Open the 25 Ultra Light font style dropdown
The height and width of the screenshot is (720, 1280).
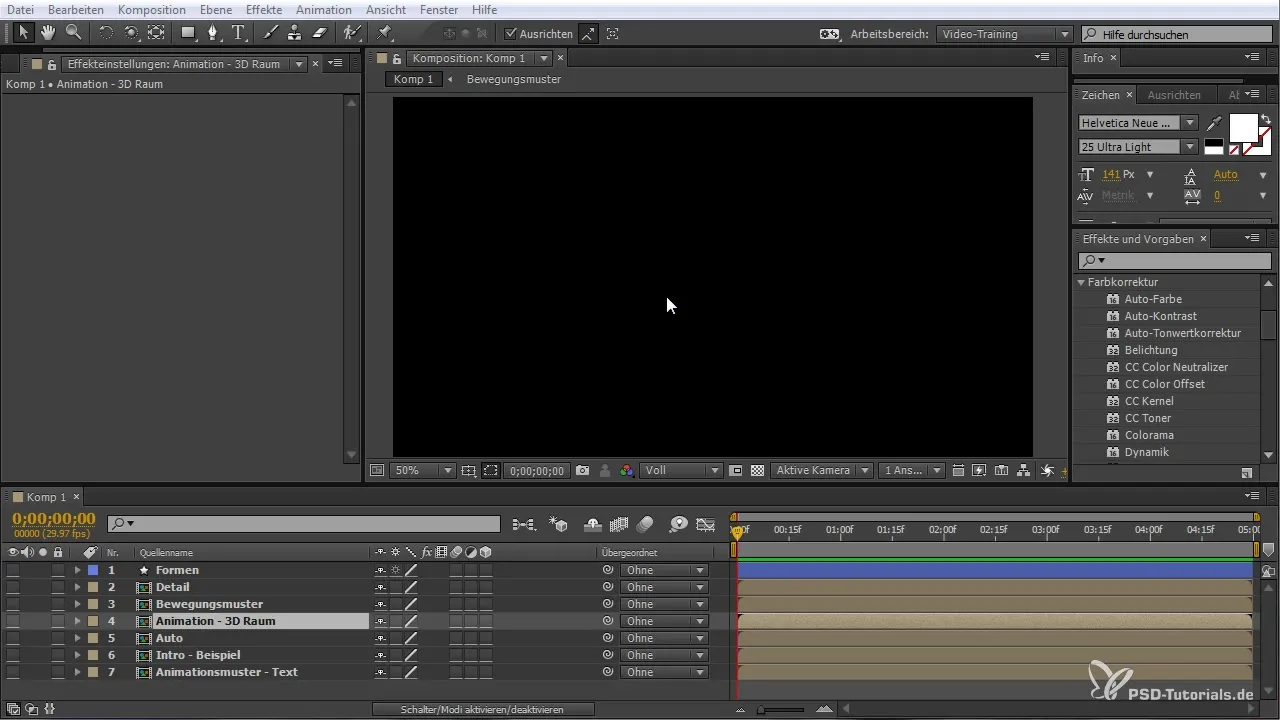[1138, 147]
